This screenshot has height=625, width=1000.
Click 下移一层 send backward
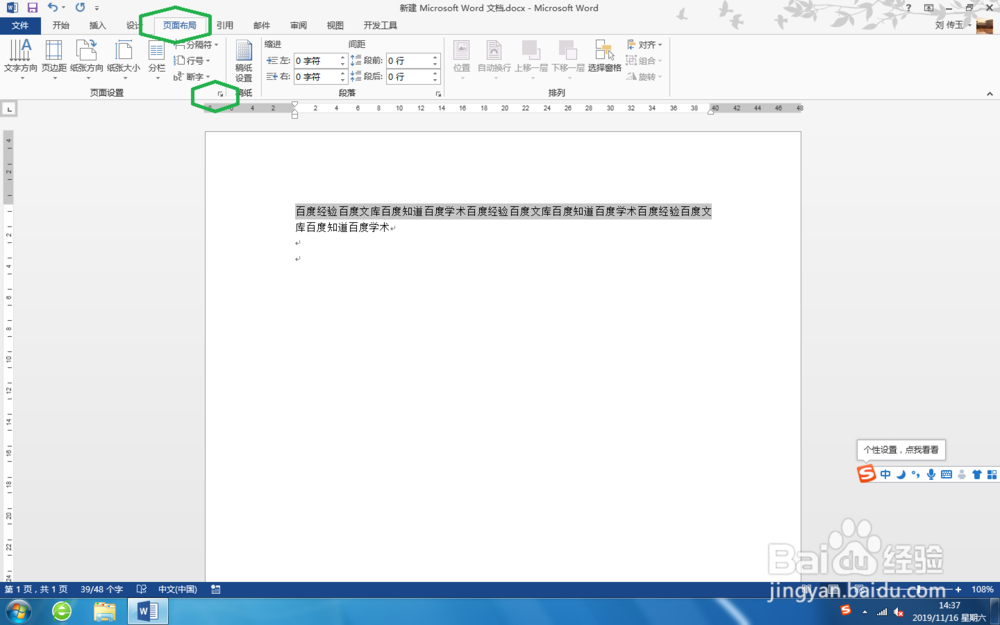[x=568, y=59]
